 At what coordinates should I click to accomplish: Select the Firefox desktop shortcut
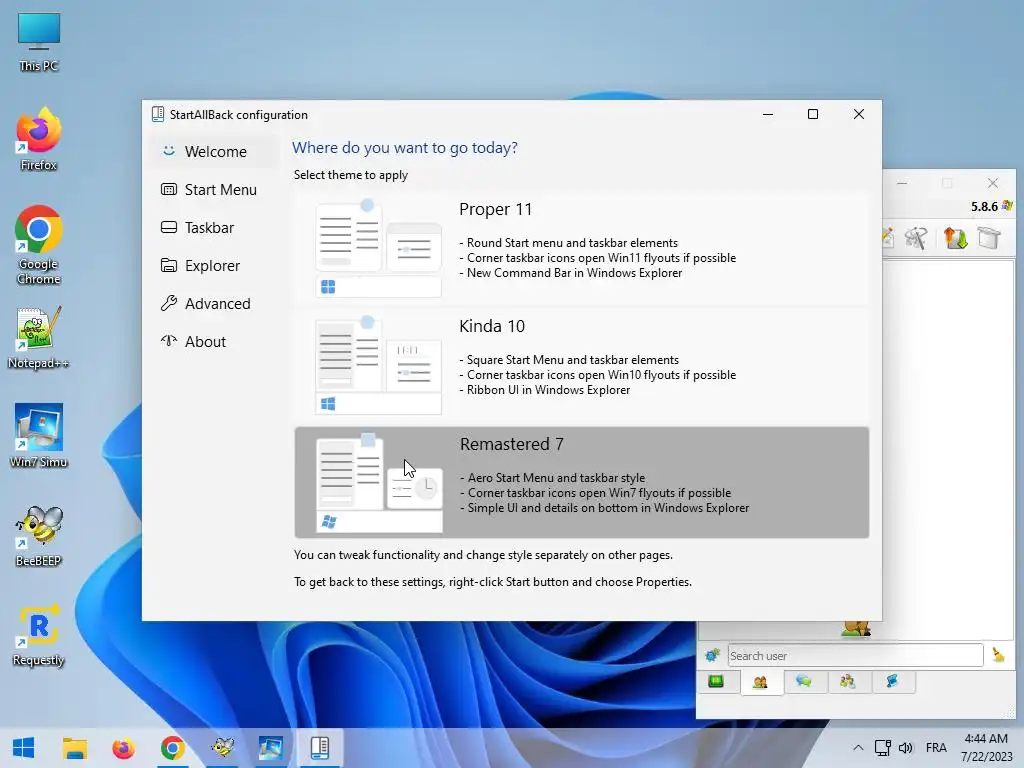(x=39, y=139)
